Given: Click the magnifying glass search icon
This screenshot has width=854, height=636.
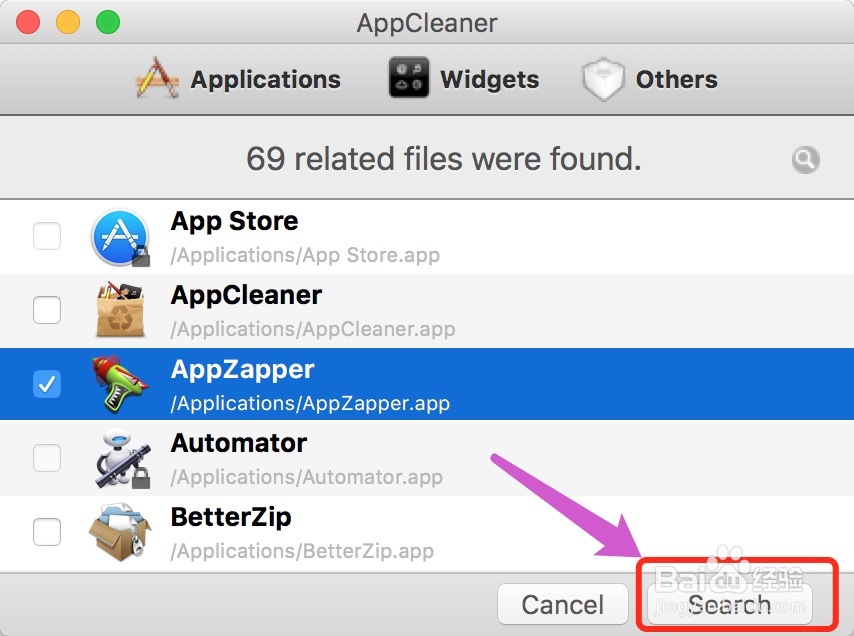Looking at the screenshot, I should pyautogui.click(x=805, y=159).
